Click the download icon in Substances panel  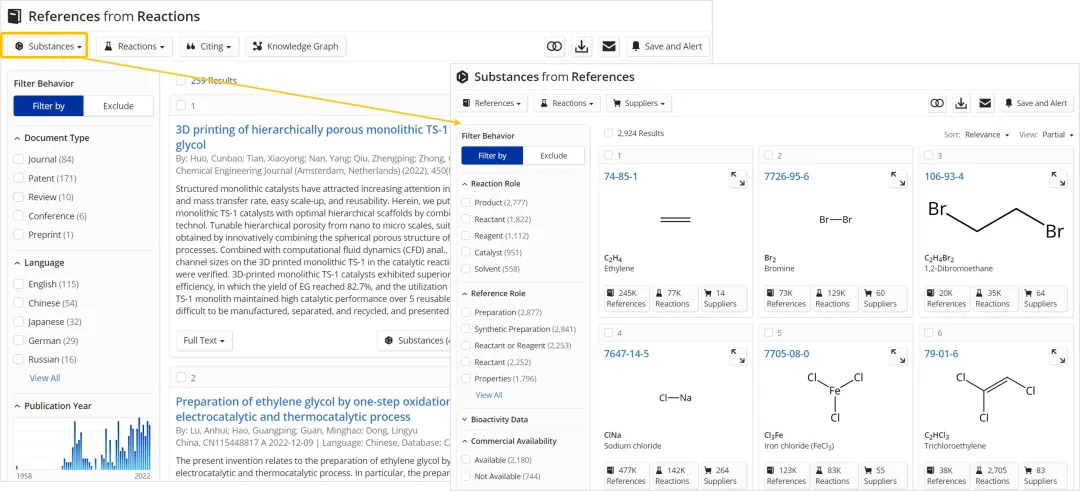[x=961, y=103]
